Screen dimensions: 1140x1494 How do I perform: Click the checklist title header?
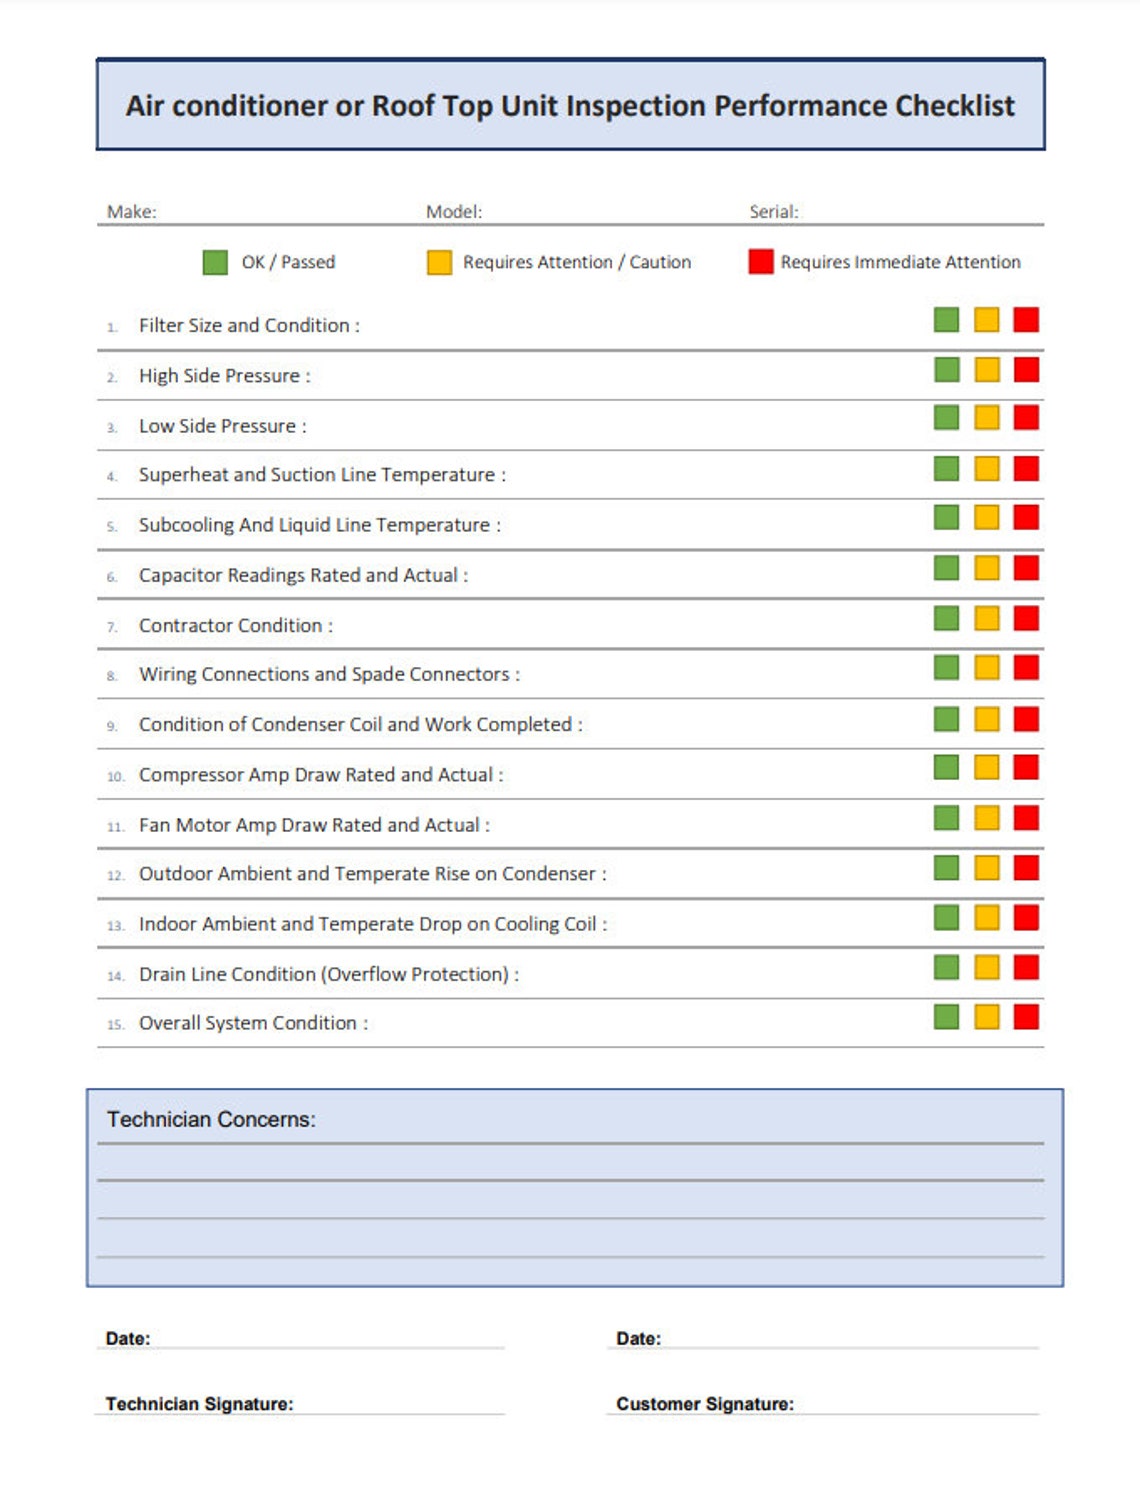[570, 104]
